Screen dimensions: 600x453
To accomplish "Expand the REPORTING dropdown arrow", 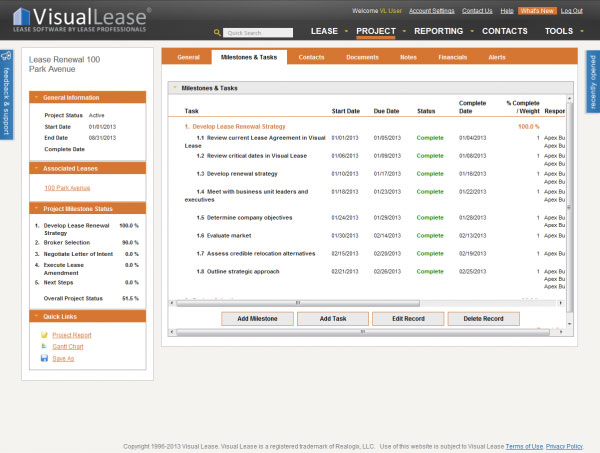I will 472,31.
